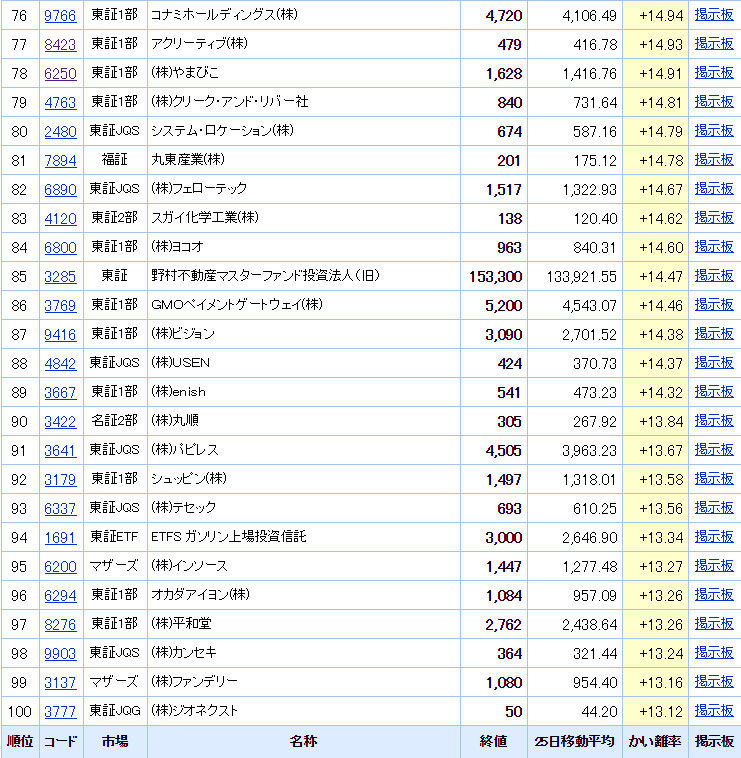
Task: Open stock code 6294 link
Action: point(60,596)
